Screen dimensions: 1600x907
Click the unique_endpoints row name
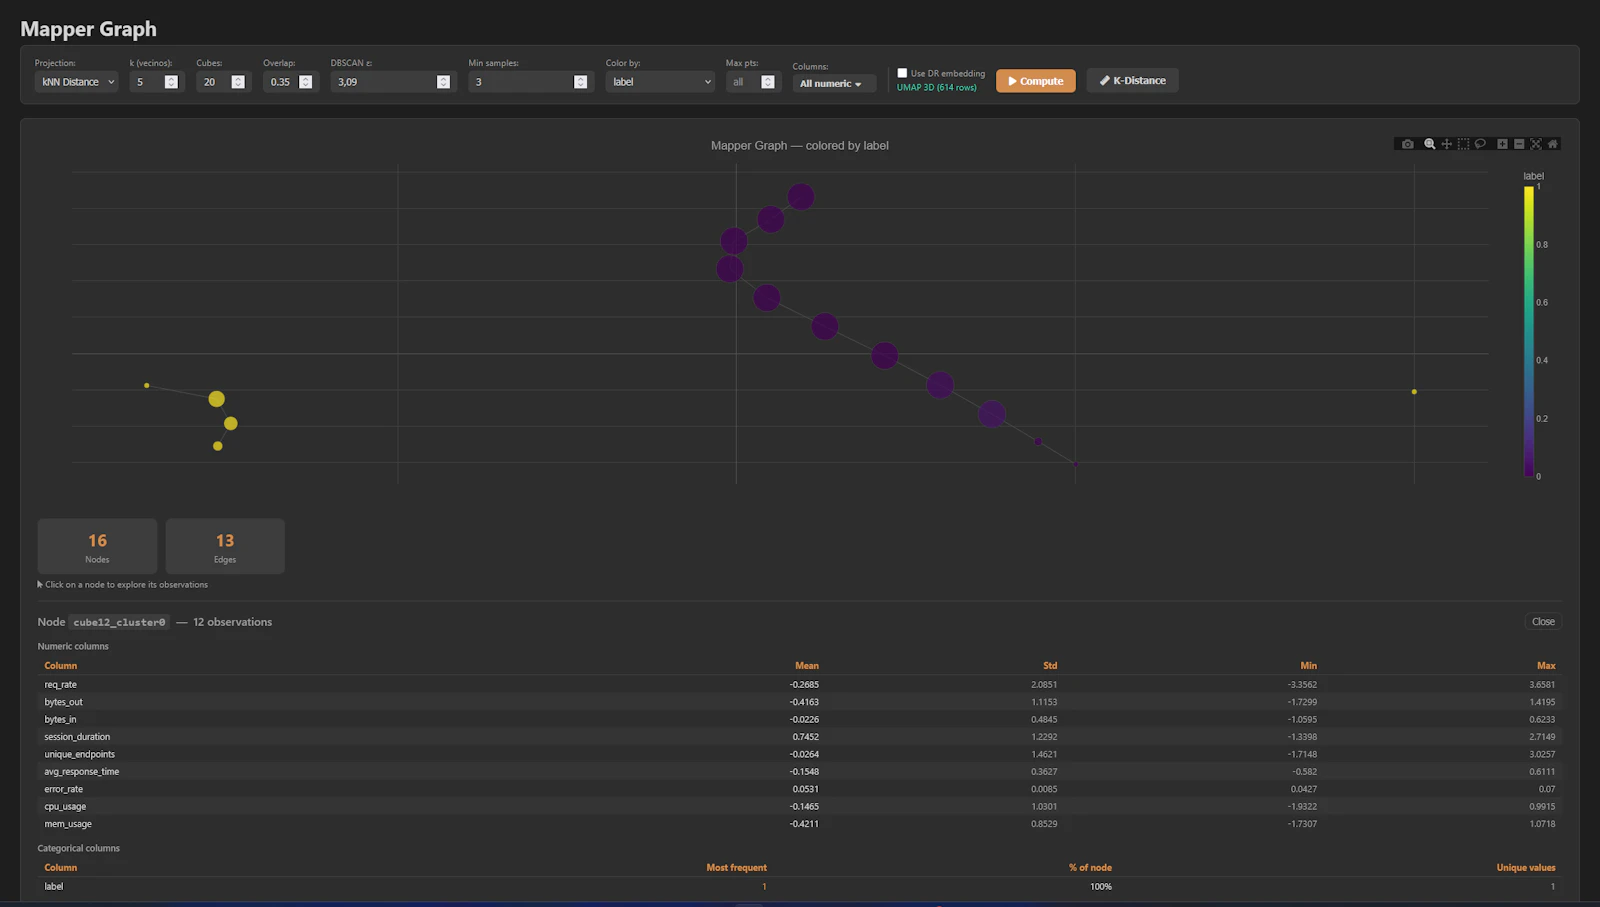(79, 755)
